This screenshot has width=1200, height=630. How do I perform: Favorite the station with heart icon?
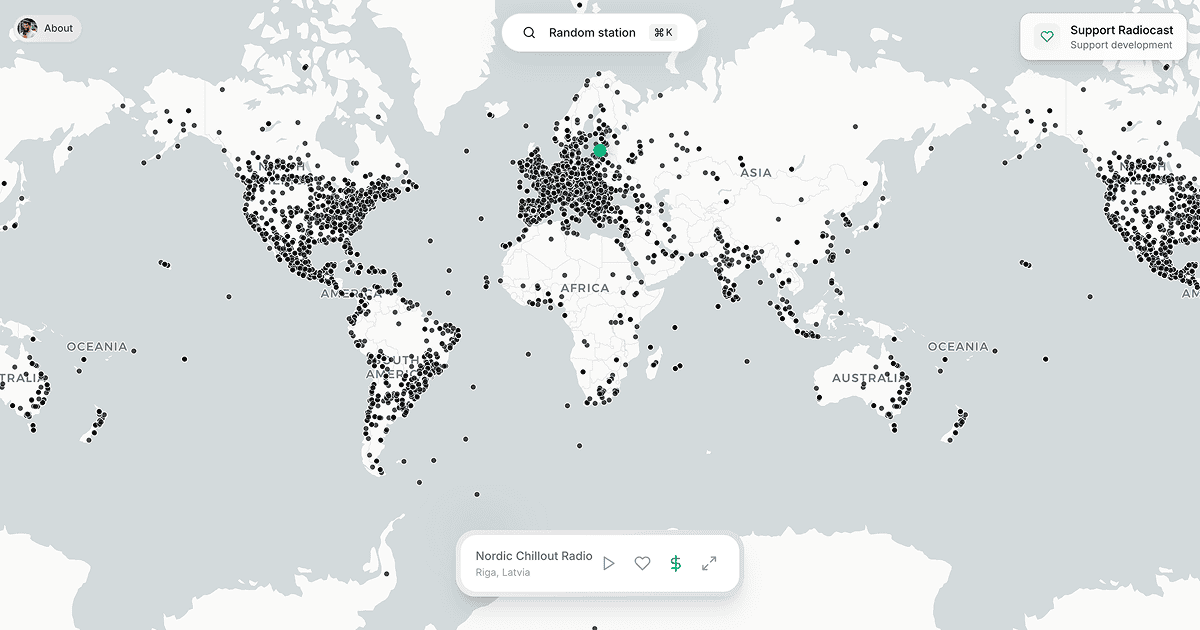click(x=642, y=564)
